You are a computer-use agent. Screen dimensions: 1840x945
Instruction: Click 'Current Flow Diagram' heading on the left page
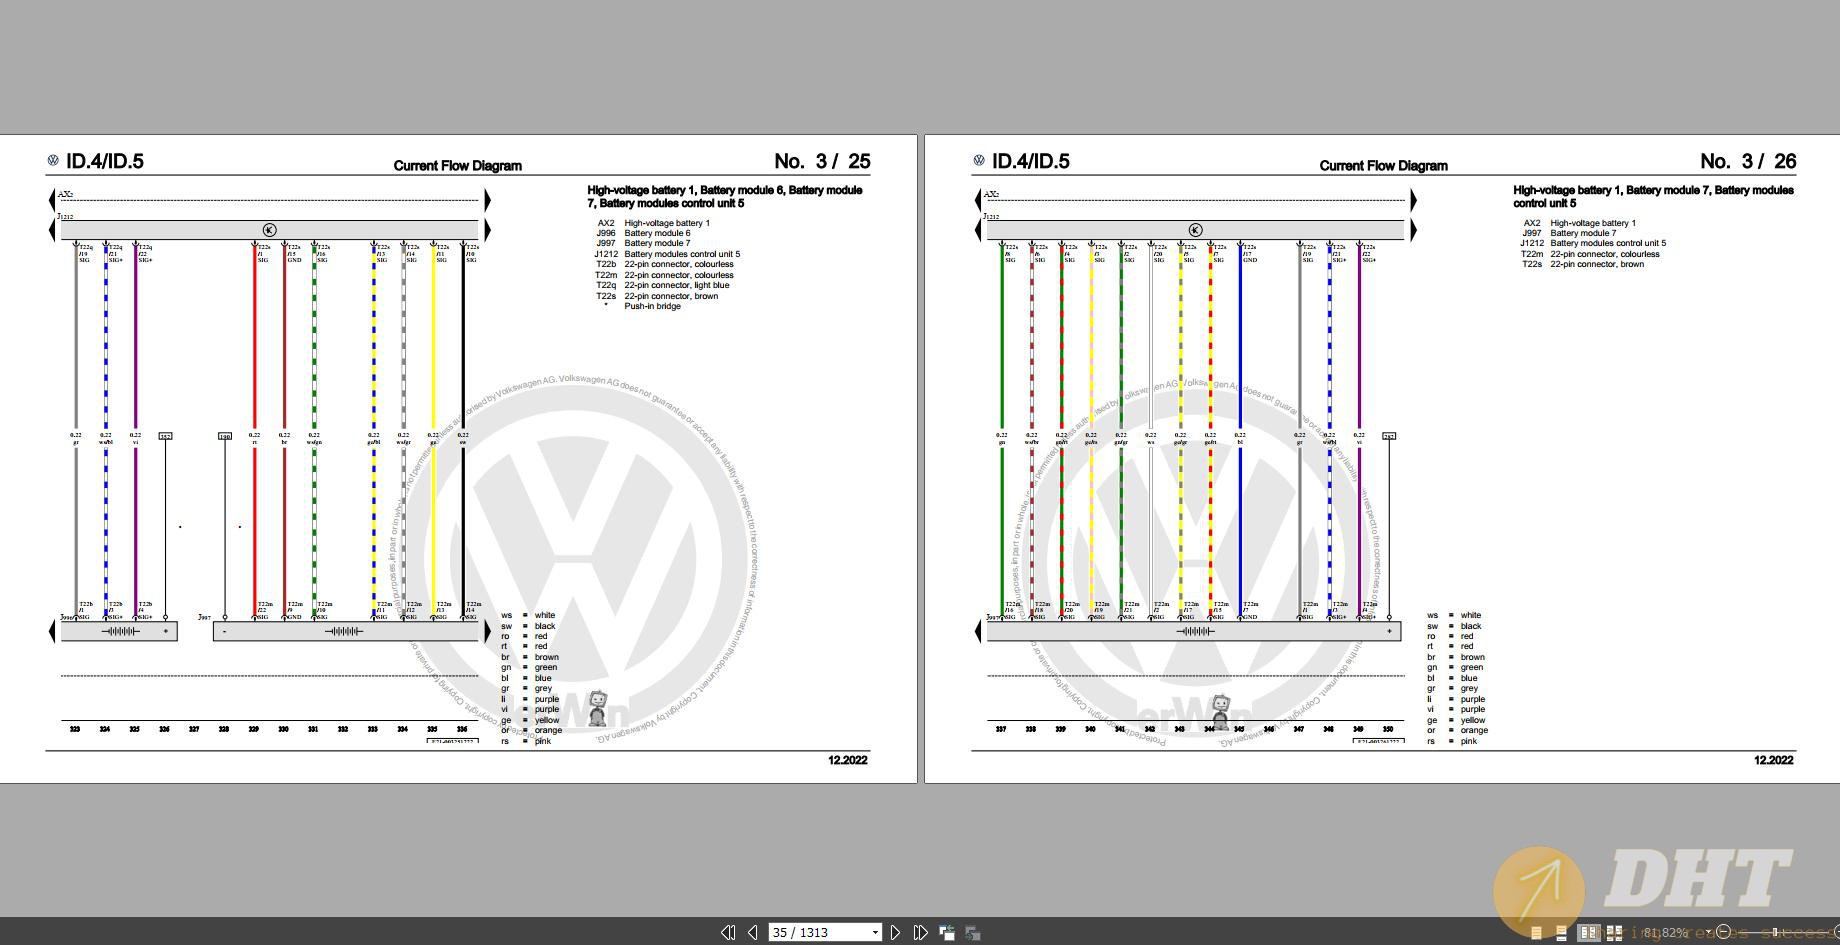[x=458, y=166]
